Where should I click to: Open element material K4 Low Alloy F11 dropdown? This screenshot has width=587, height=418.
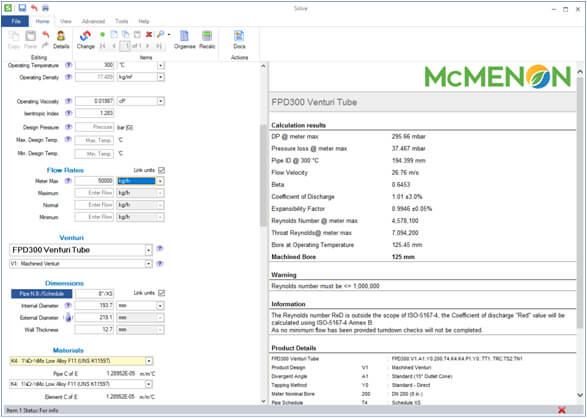tap(149, 384)
